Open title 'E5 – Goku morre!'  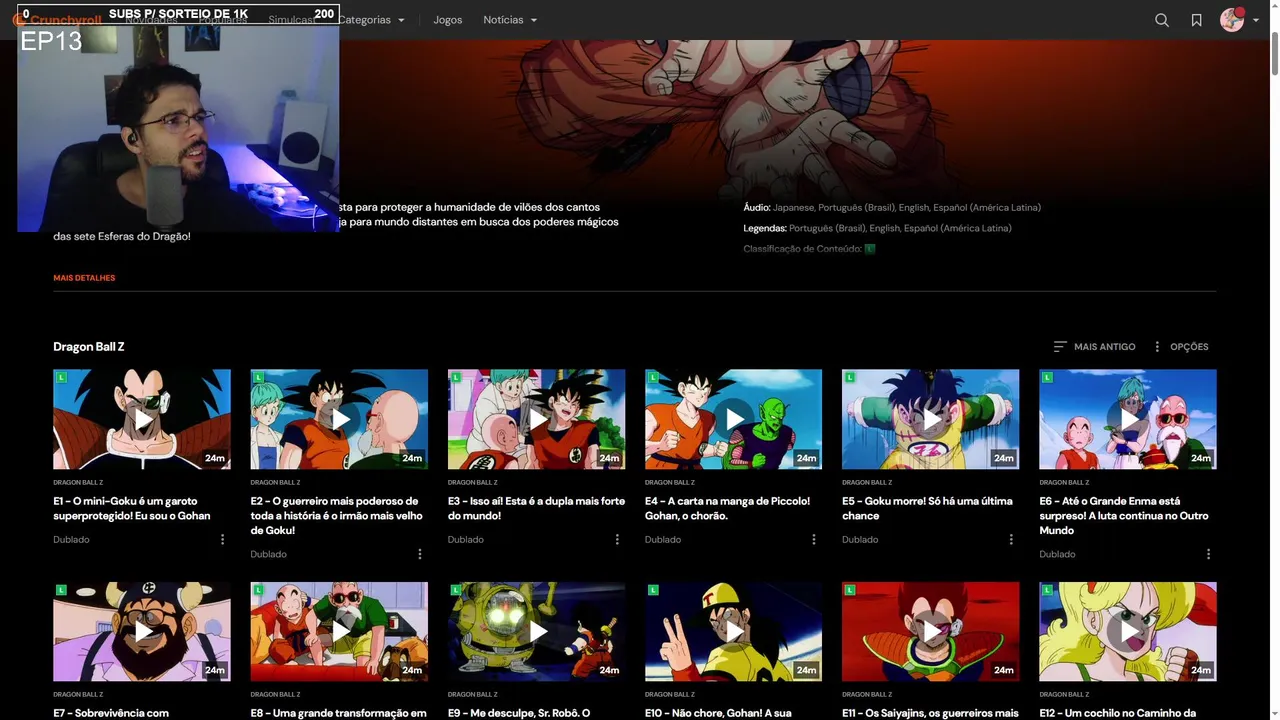(x=927, y=508)
